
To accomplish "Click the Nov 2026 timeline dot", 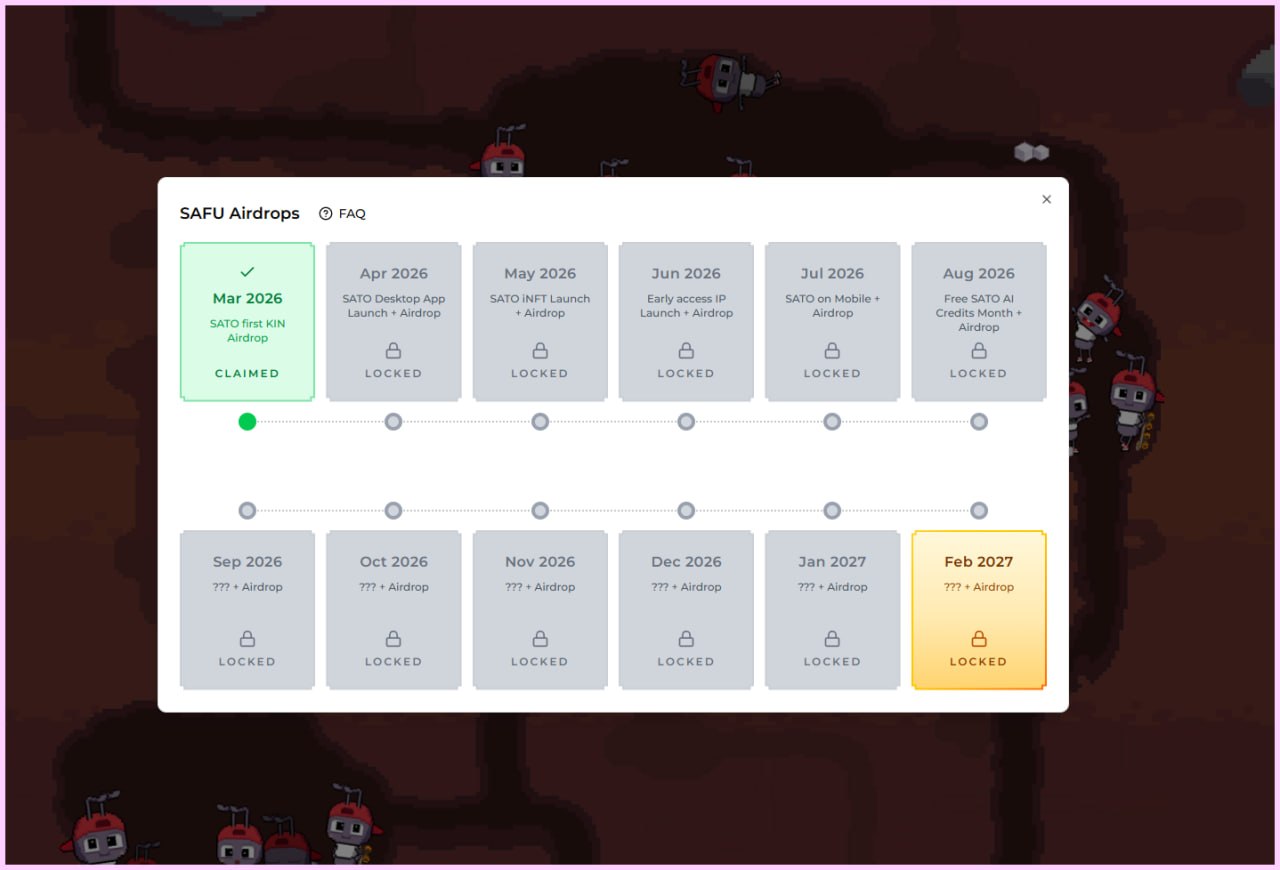I will coord(540,511).
